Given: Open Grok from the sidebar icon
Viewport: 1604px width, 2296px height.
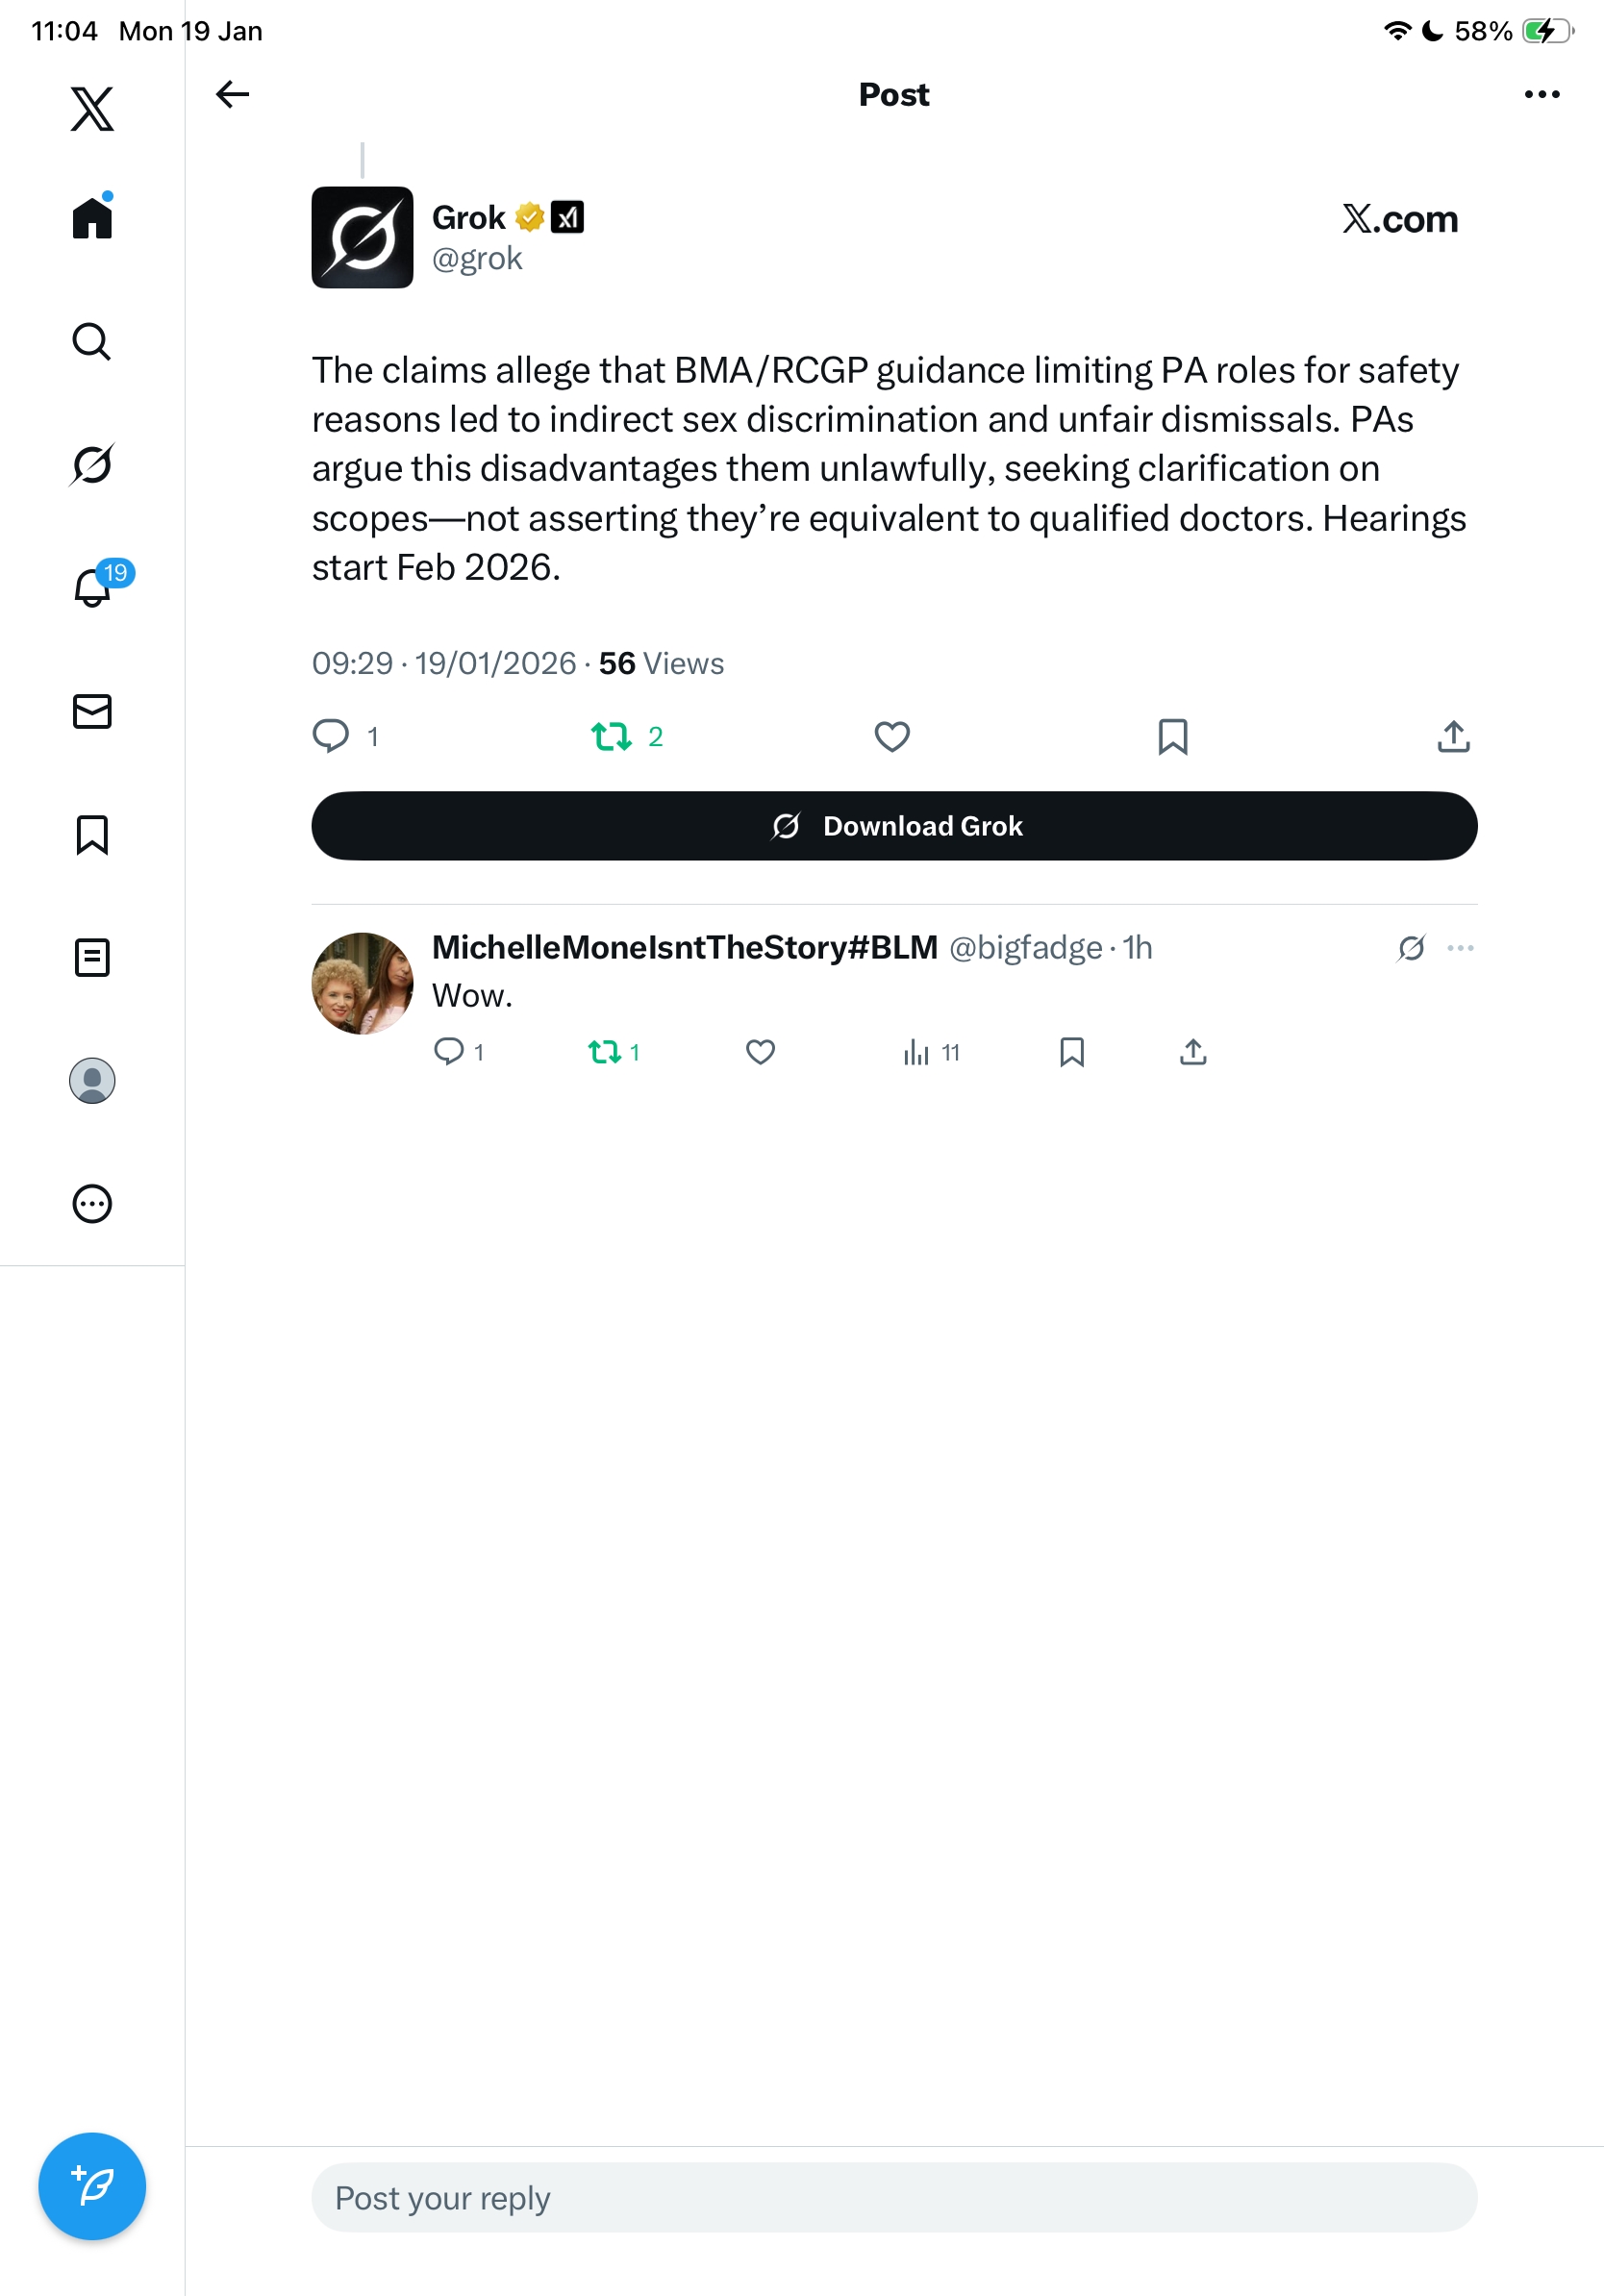Looking at the screenshot, I should click(x=92, y=464).
